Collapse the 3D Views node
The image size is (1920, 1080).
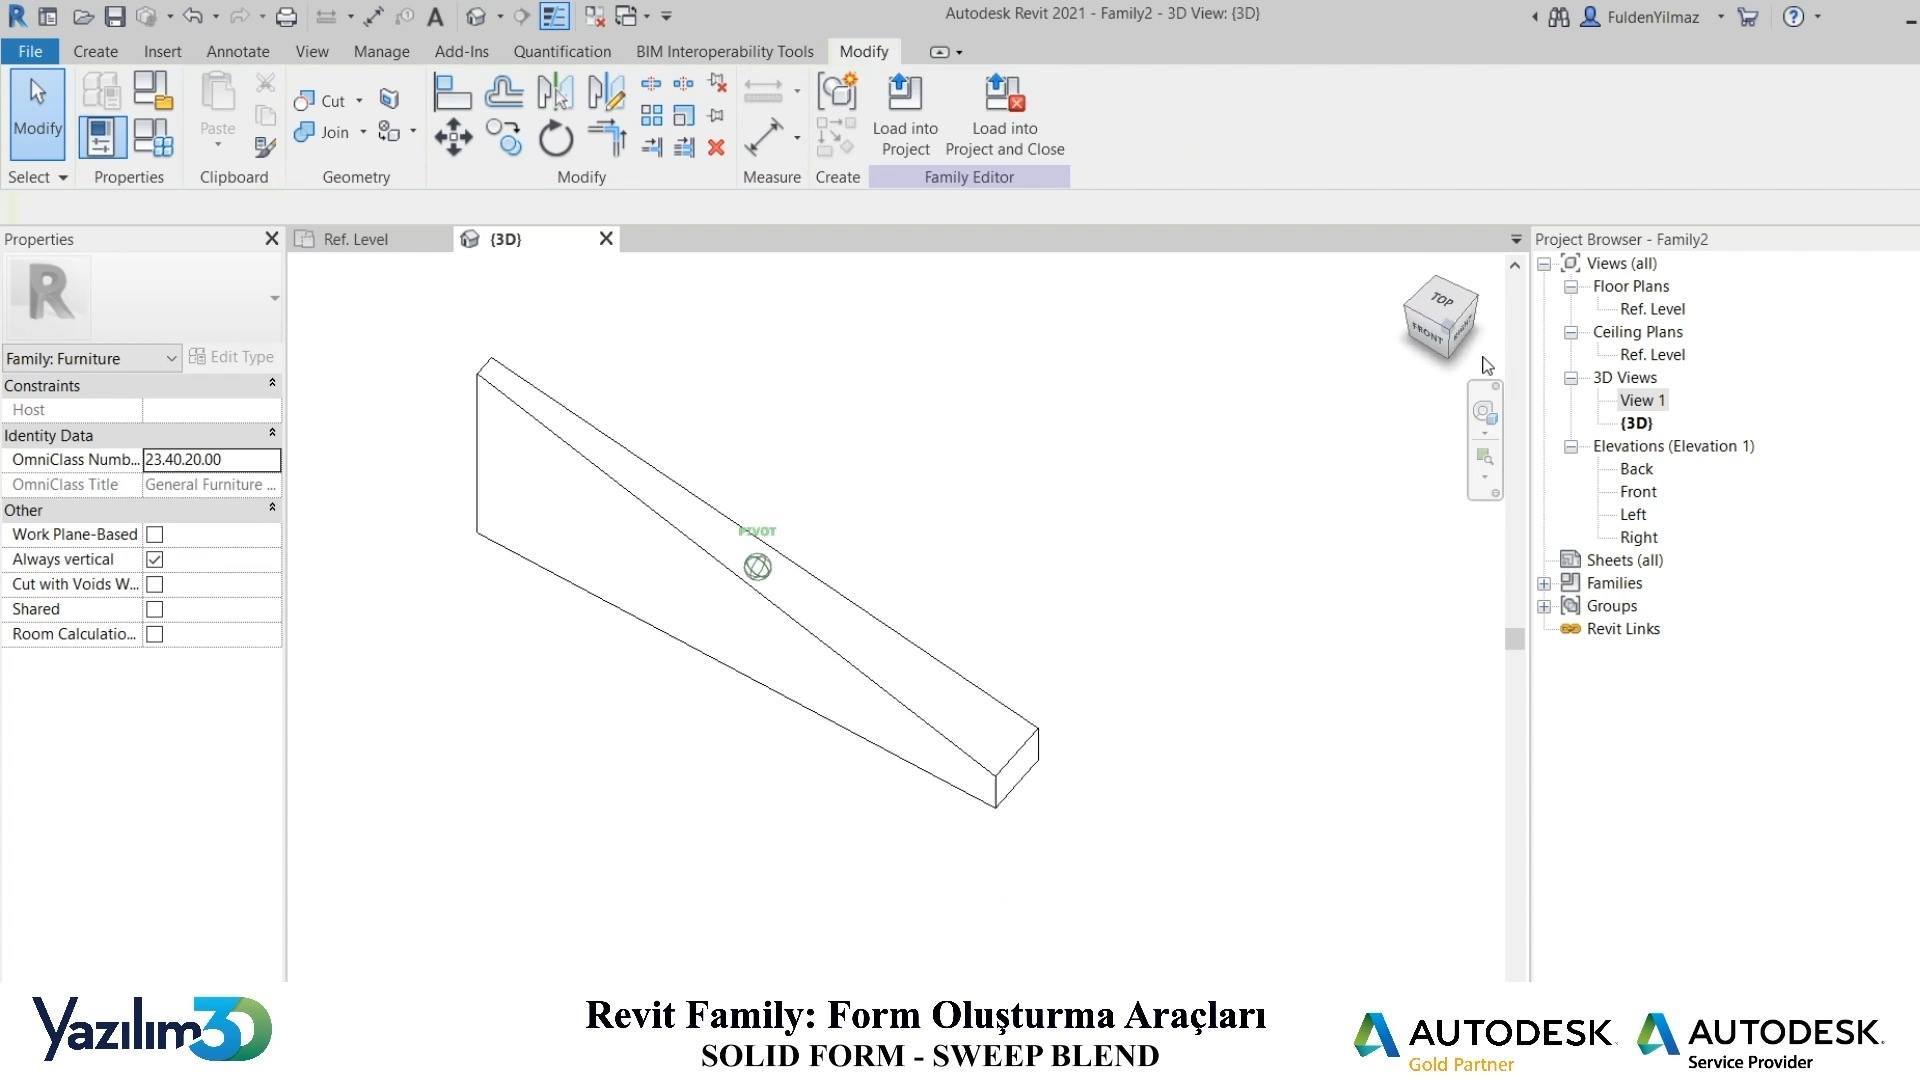pyautogui.click(x=1571, y=378)
